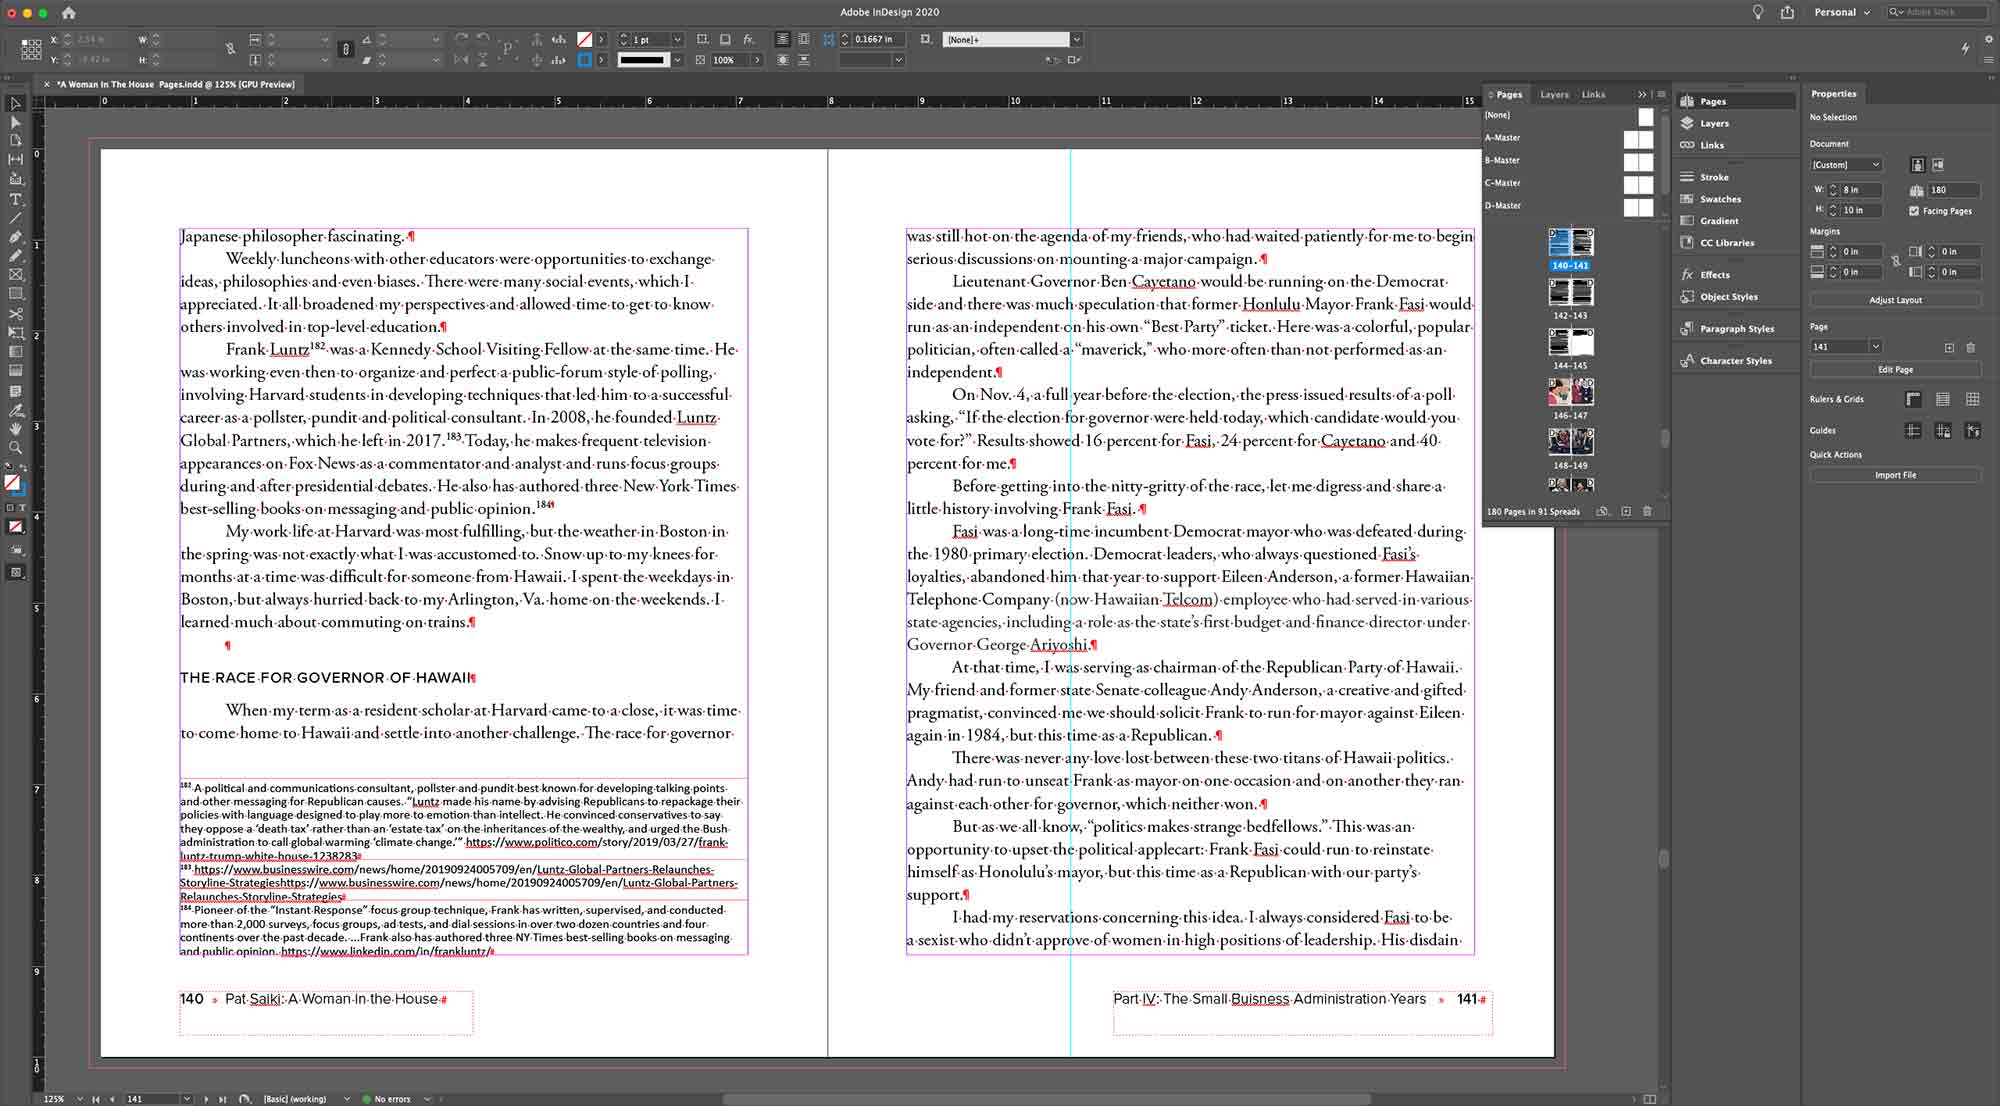
Task: Select the Rectangle Frame tool
Action: [x=15, y=275]
